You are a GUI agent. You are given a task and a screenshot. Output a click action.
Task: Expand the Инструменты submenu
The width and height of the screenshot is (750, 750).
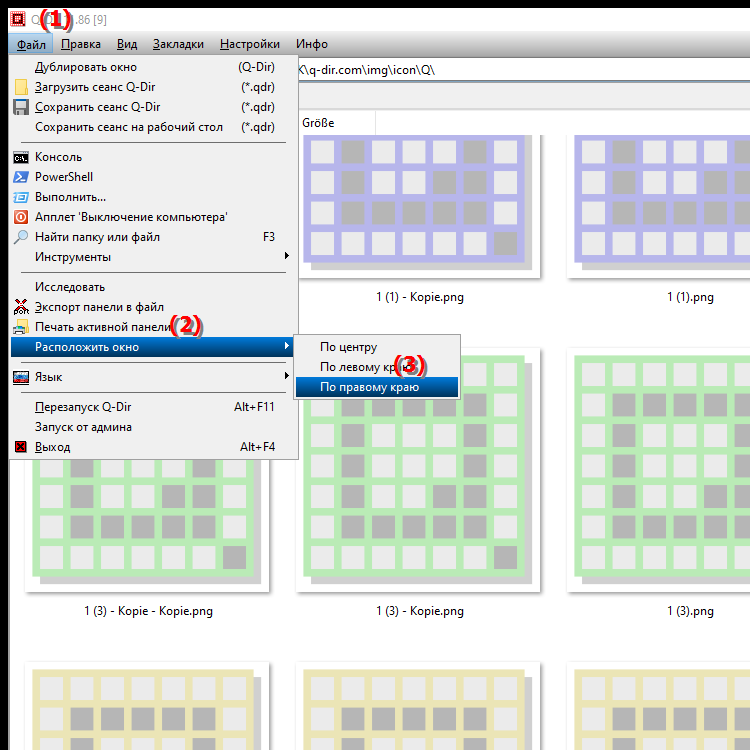click(x=153, y=257)
